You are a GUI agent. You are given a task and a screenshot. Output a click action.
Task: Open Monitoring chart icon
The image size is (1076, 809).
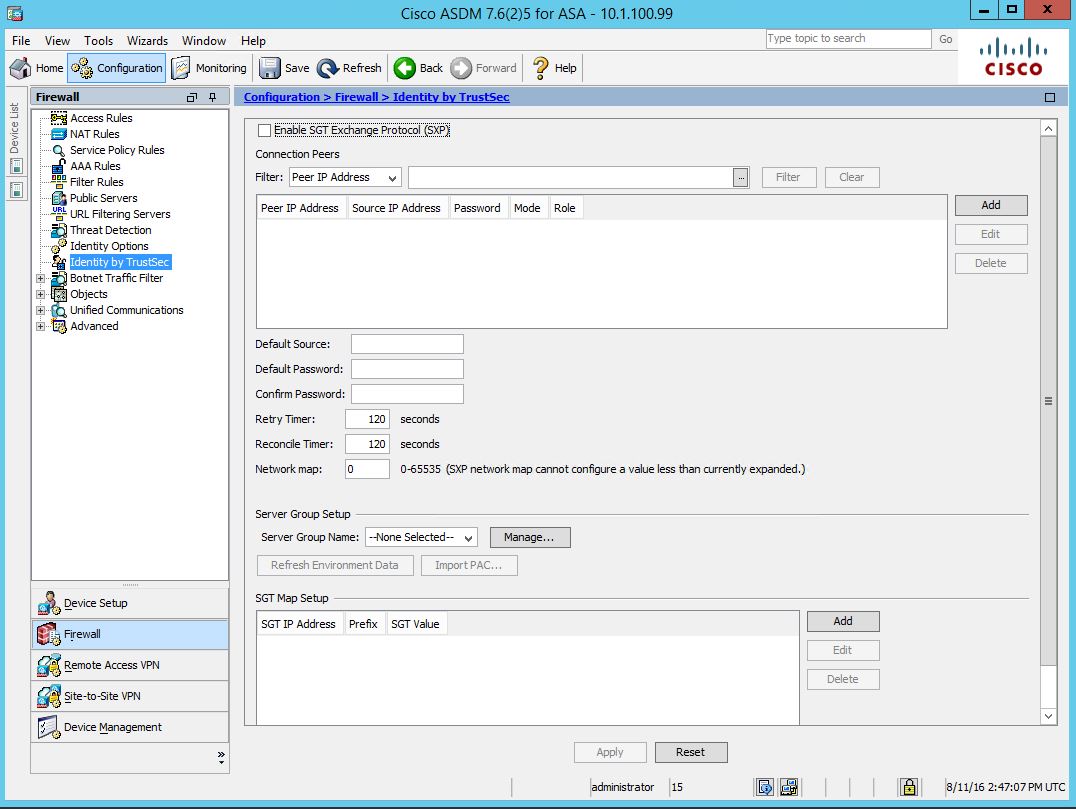pyautogui.click(x=180, y=68)
